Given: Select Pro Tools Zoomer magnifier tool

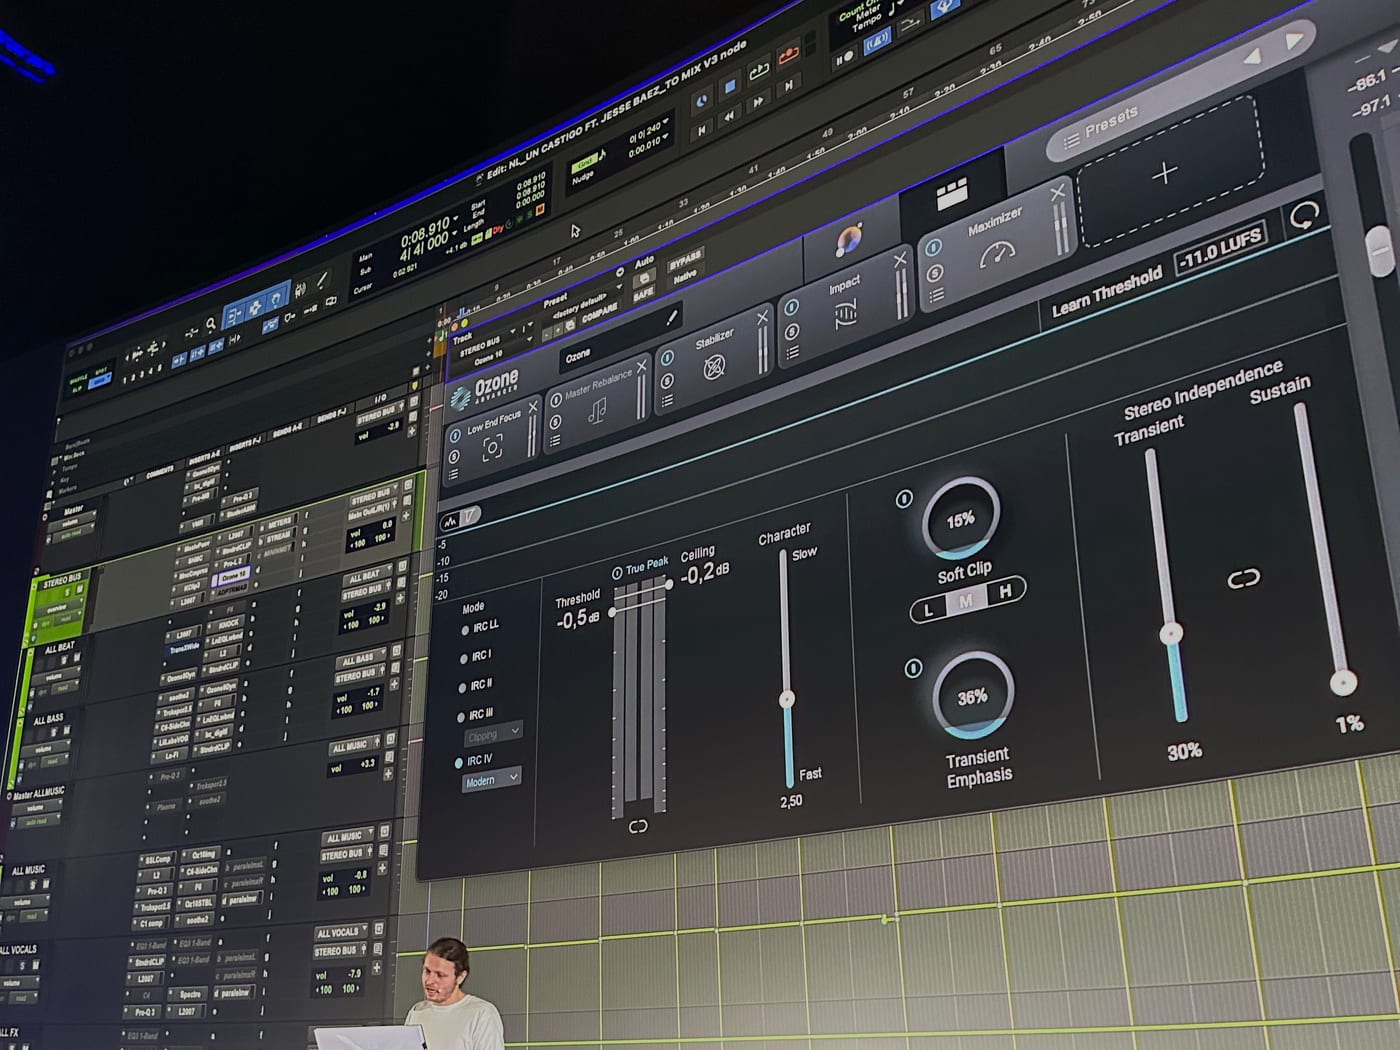Looking at the screenshot, I should (210, 325).
